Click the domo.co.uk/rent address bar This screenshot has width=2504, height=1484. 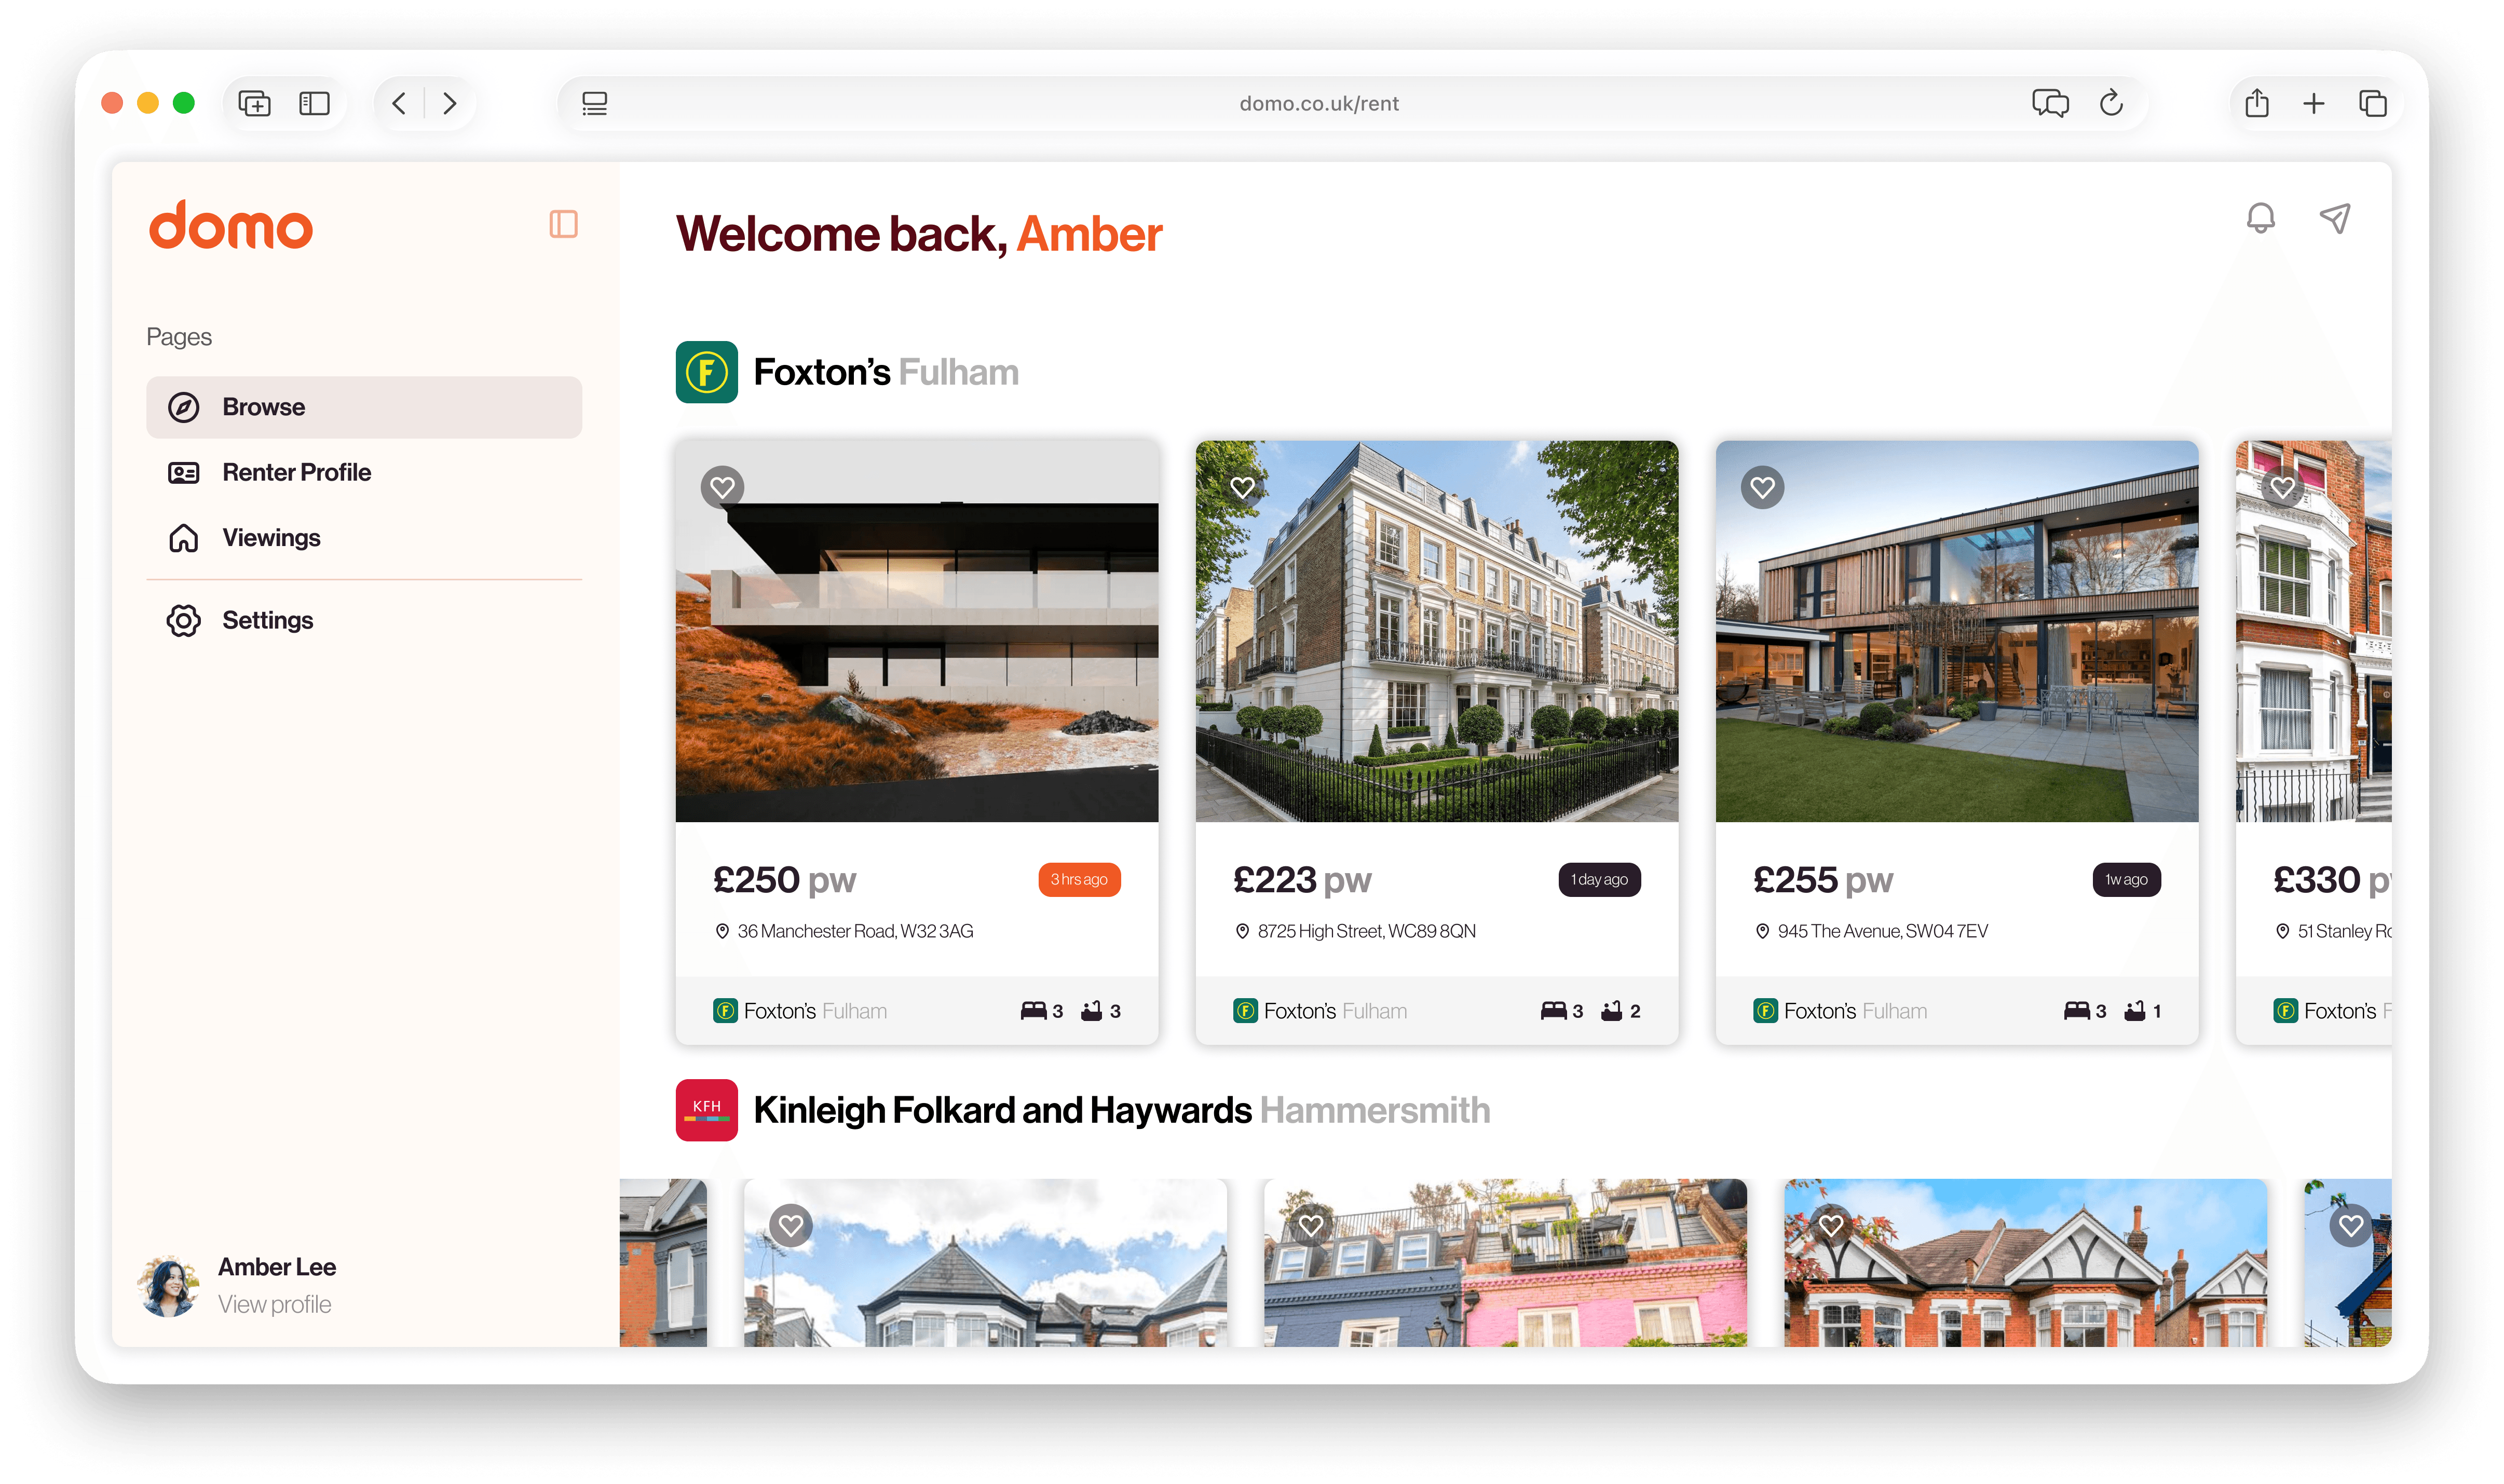coord(1318,103)
